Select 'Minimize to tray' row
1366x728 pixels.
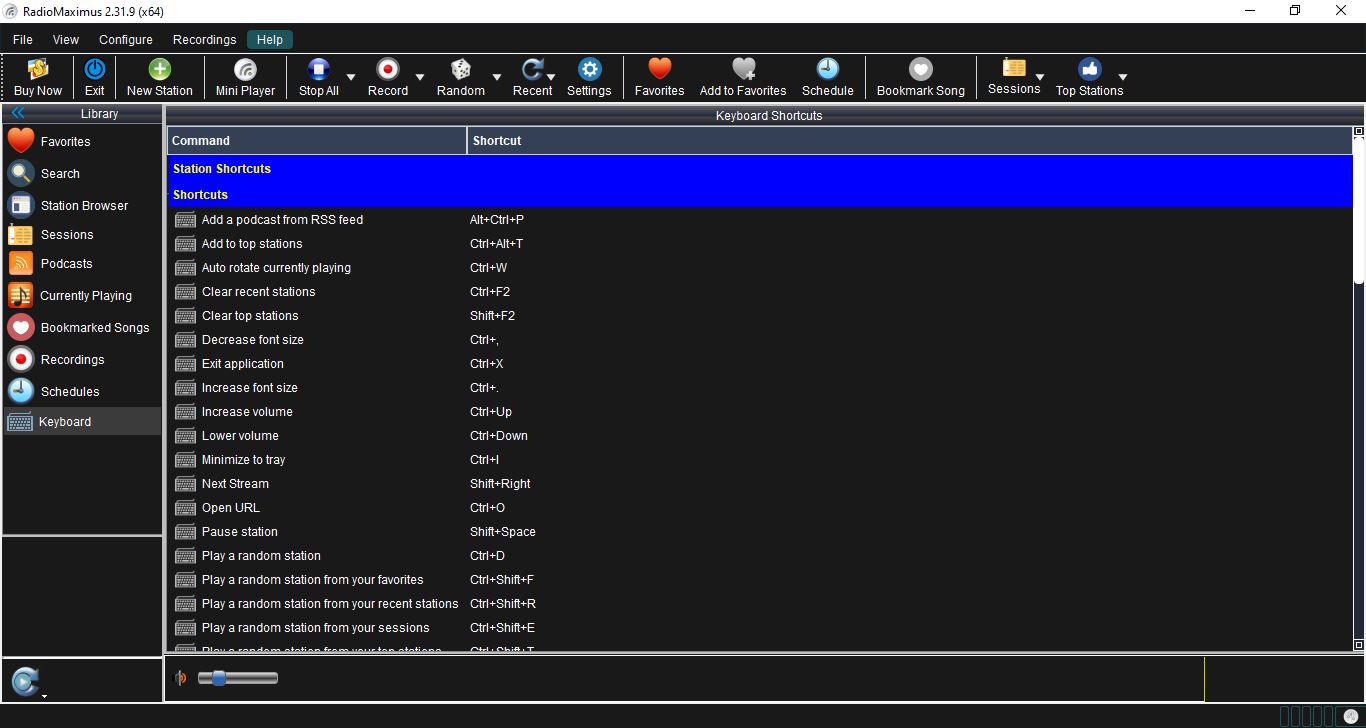pos(760,460)
